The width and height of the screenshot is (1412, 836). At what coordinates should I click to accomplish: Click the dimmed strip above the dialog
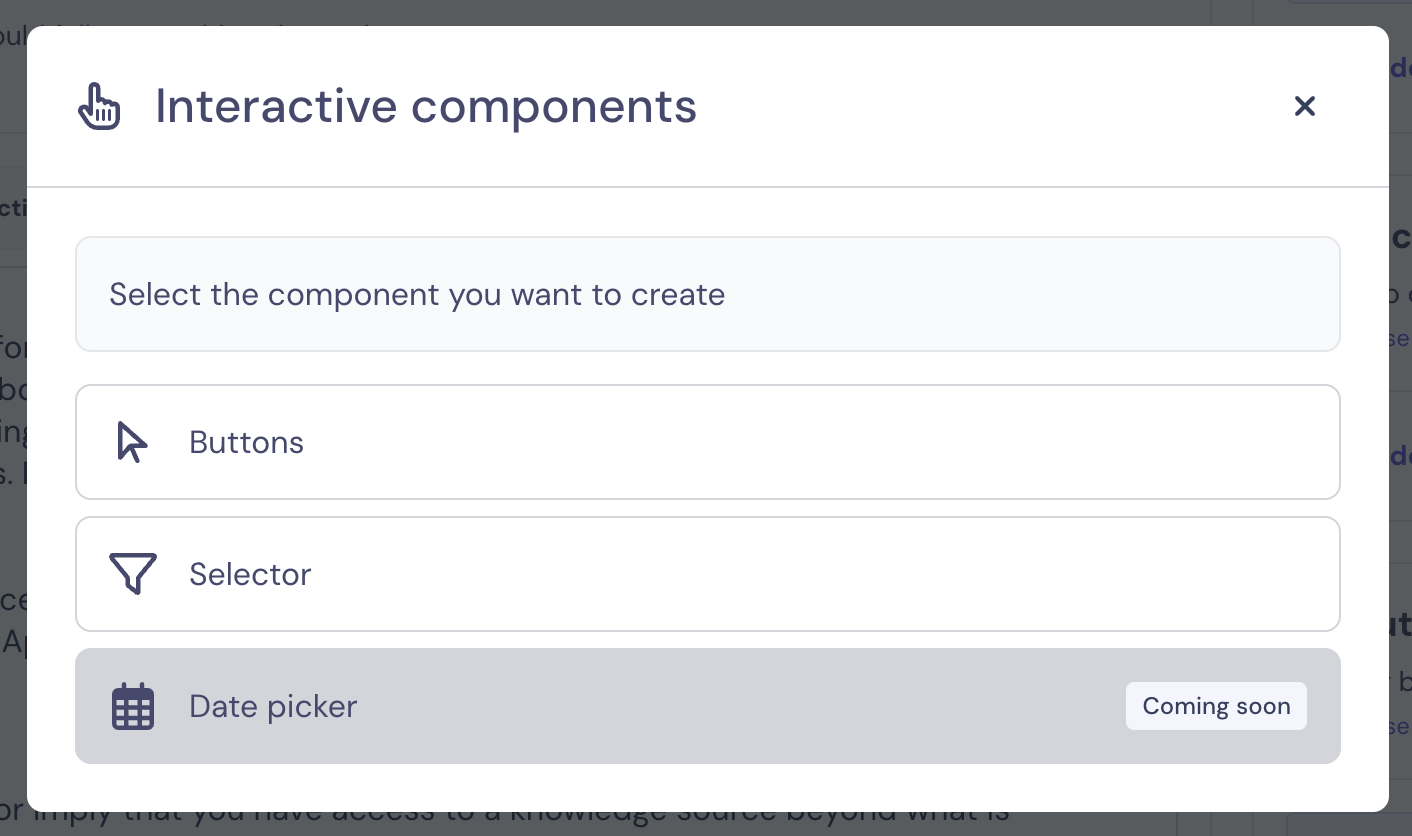[700, 12]
